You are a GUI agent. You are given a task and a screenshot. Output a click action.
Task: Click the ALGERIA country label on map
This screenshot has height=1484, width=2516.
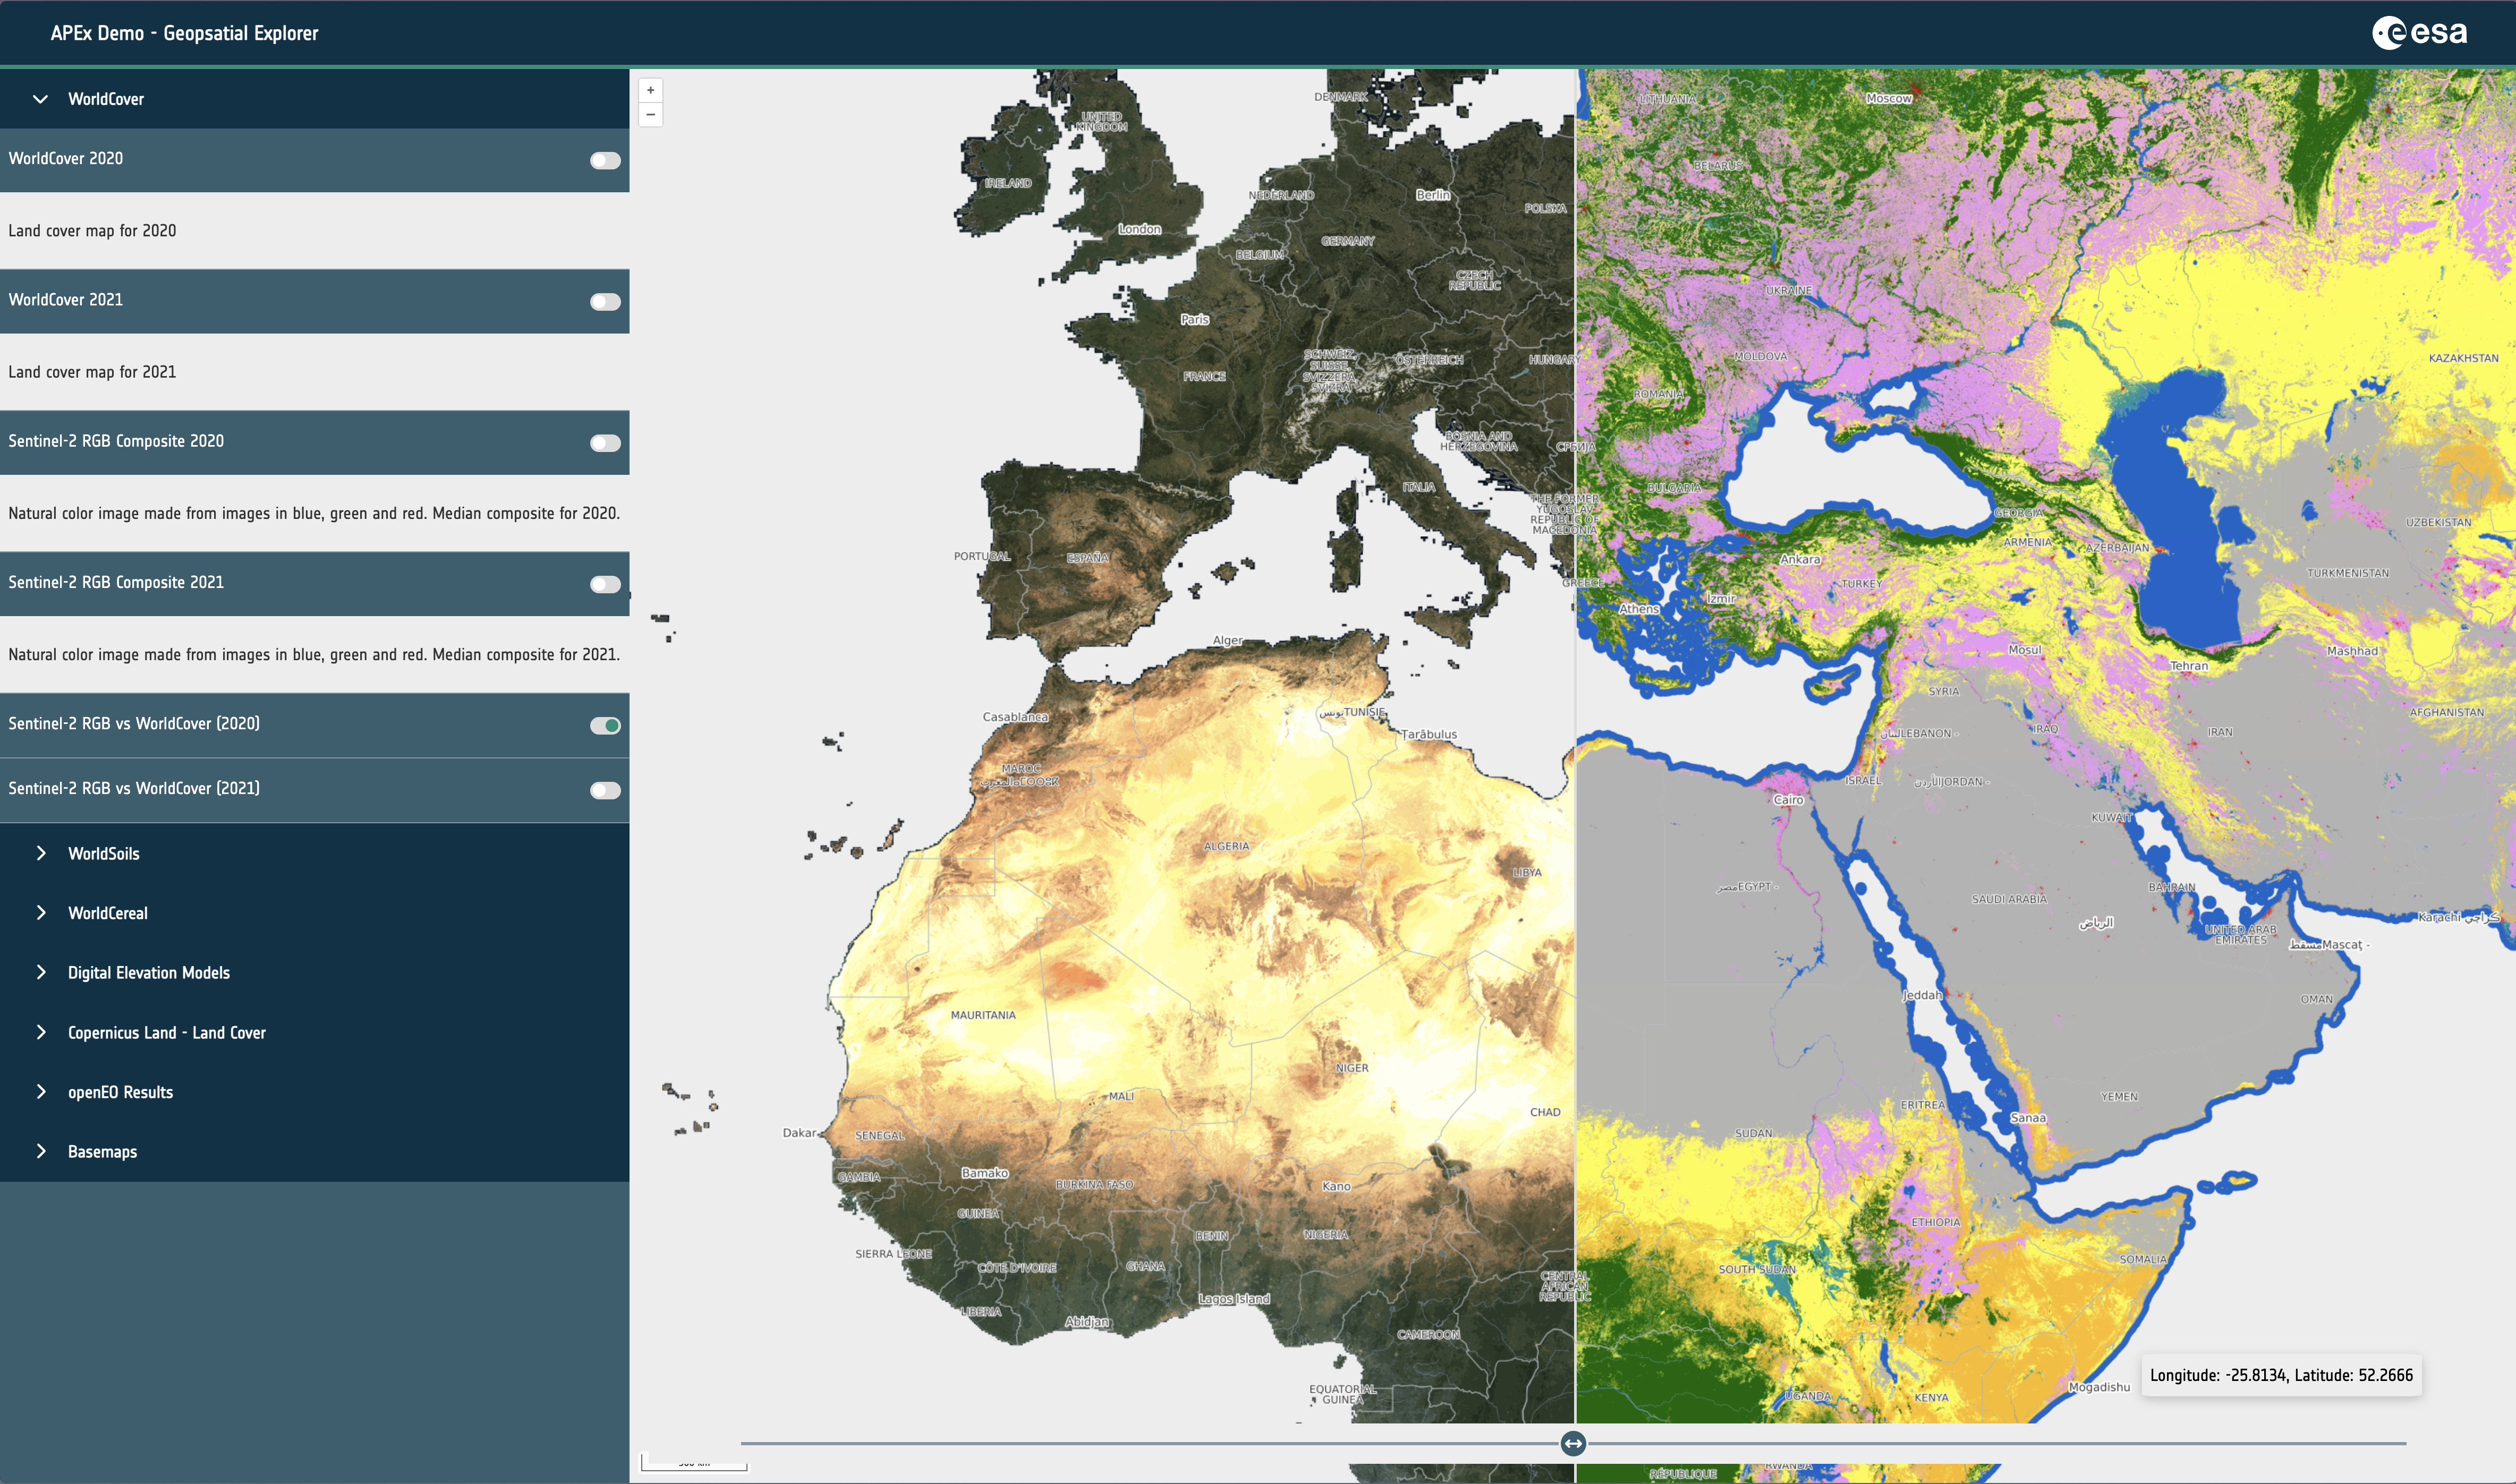pyautogui.click(x=1226, y=846)
